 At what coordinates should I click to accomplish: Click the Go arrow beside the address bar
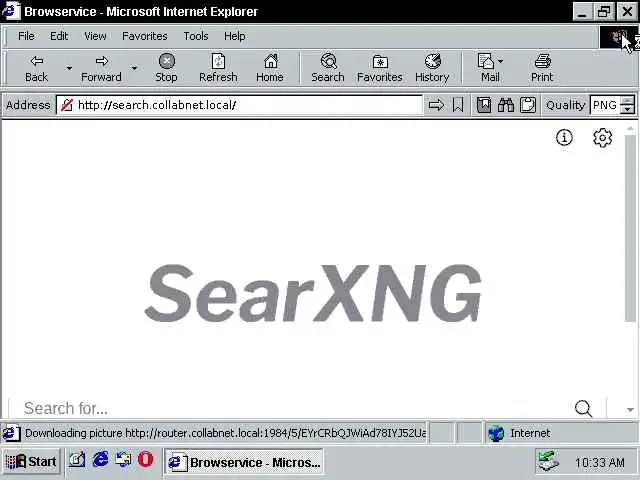(436, 105)
